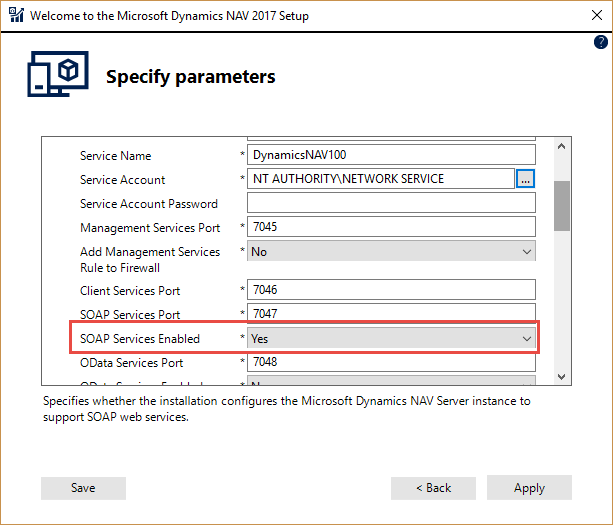Click the blue help question mark icon

(601, 42)
